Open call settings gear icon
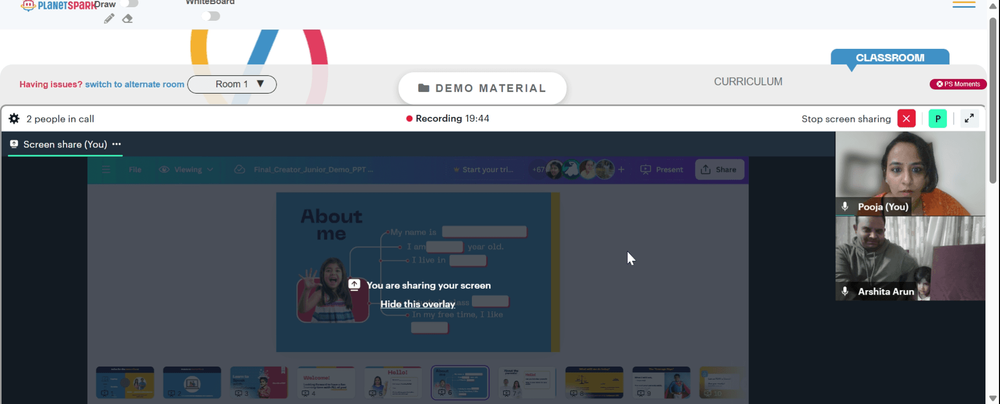Screen dimensions: 1000x404 click(x=14, y=119)
